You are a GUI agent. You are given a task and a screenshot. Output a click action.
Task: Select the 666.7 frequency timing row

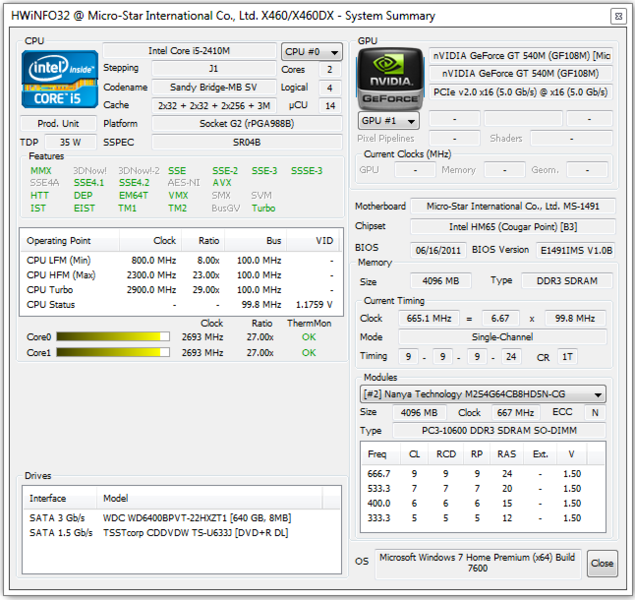point(483,474)
